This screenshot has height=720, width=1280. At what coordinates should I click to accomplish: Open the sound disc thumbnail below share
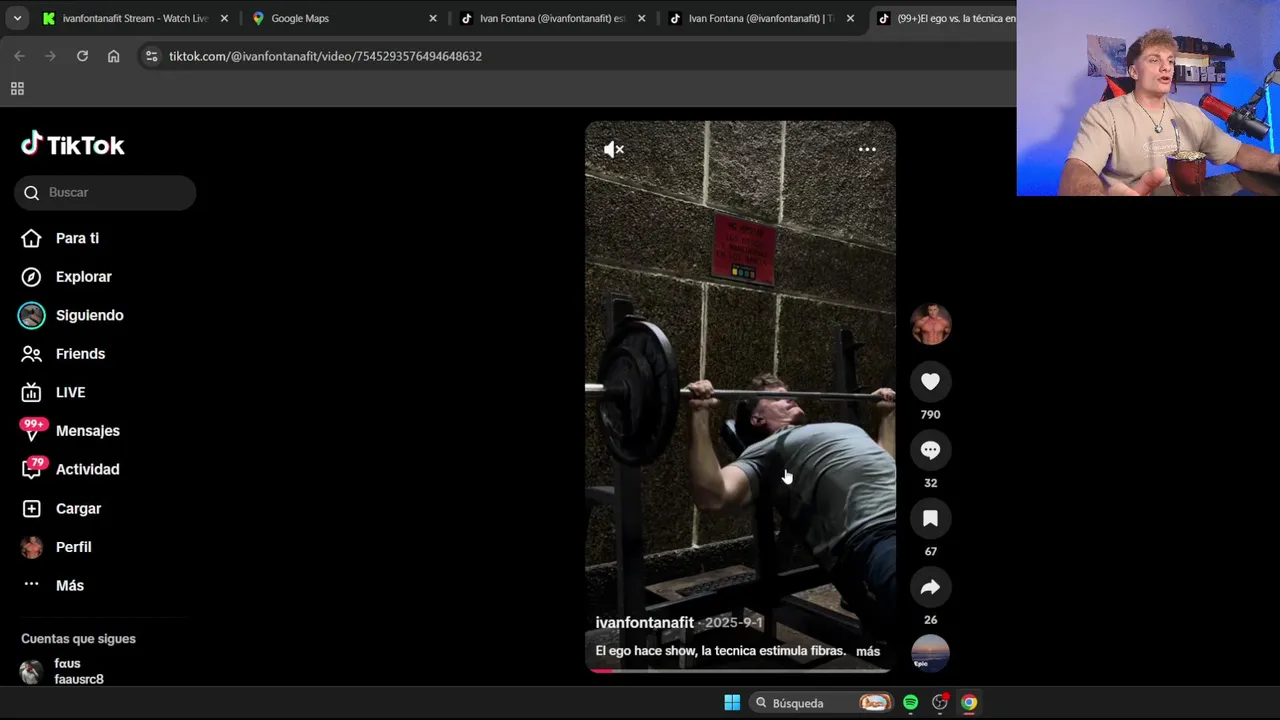pos(930,653)
